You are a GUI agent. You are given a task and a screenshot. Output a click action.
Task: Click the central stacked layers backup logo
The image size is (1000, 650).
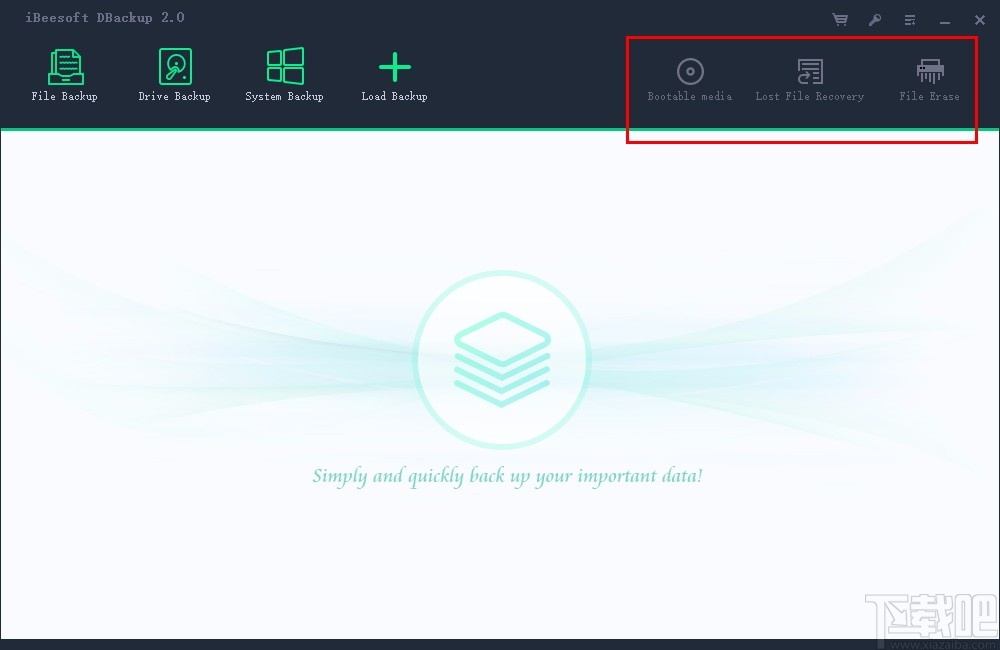click(503, 358)
